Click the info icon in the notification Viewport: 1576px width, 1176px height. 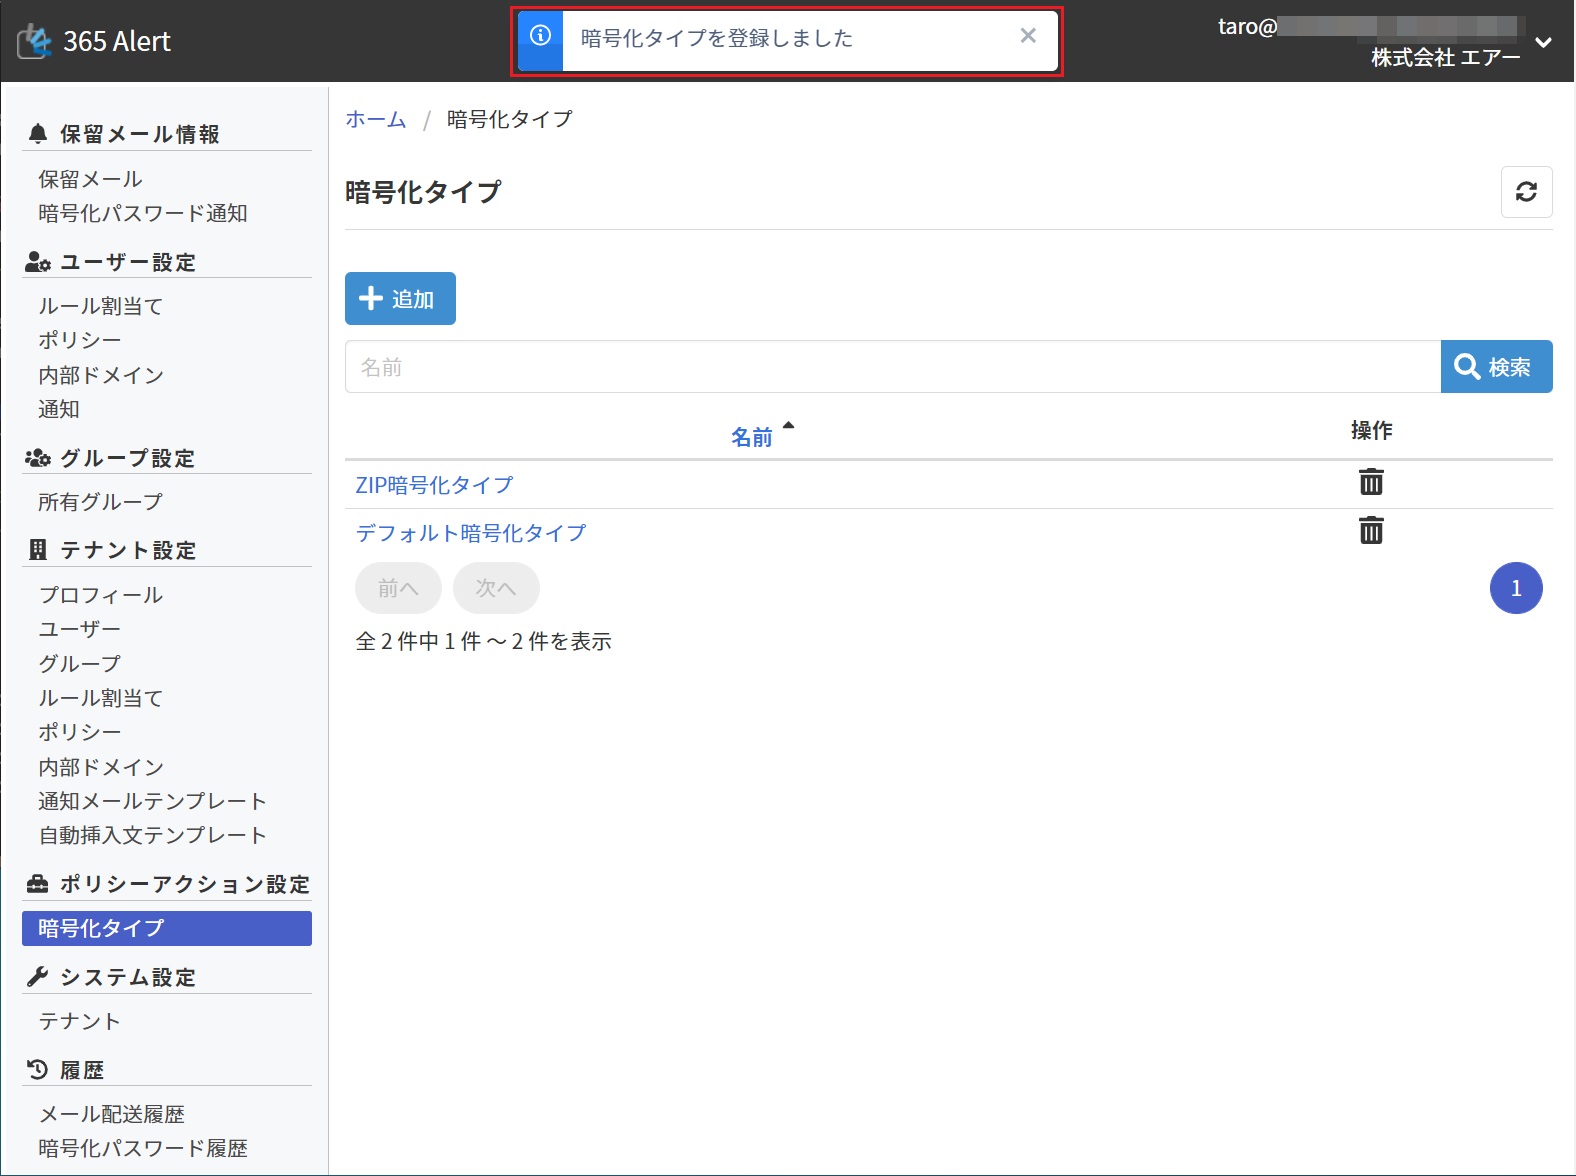(x=540, y=36)
